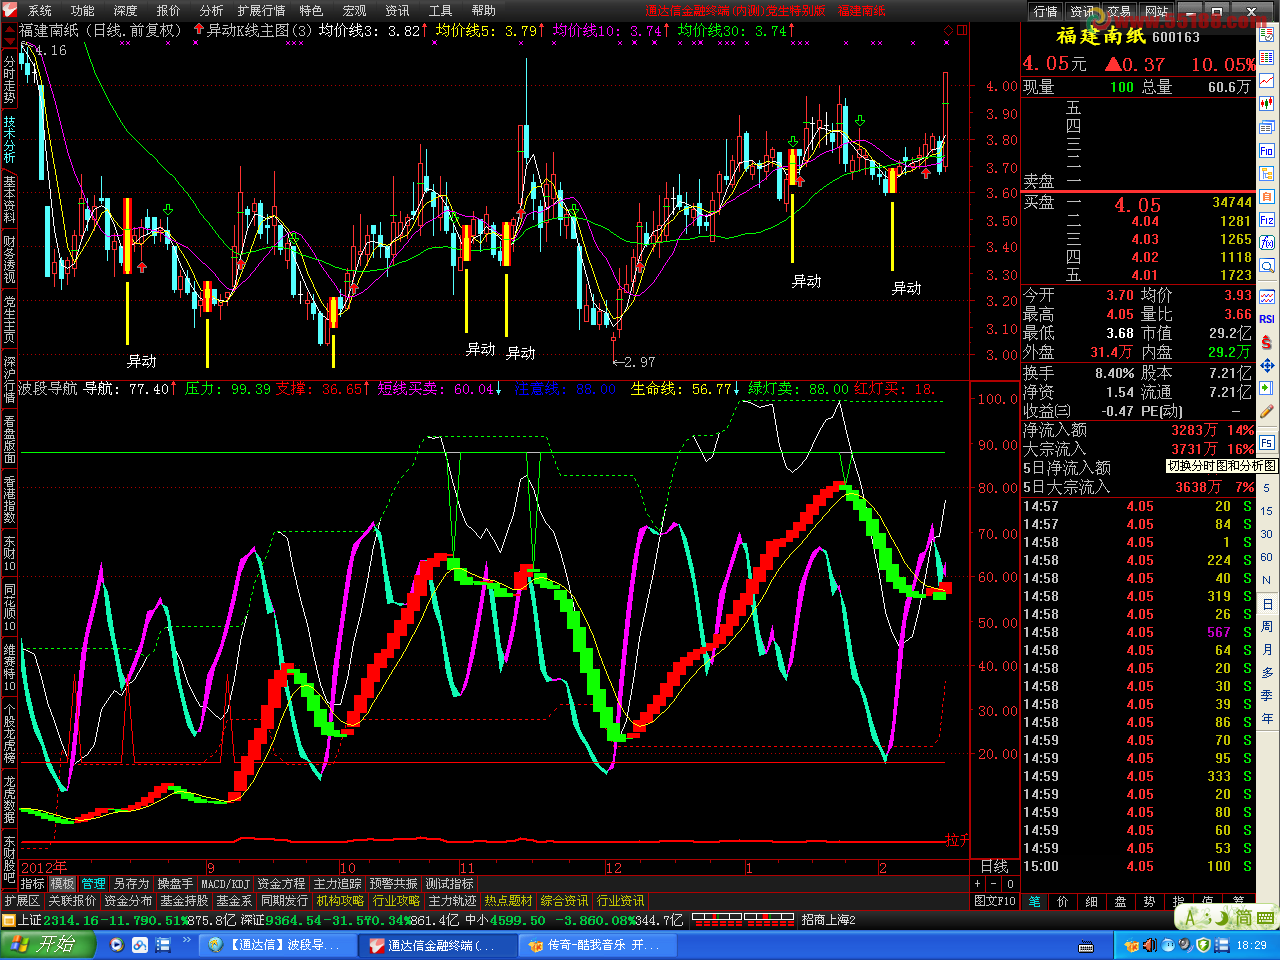This screenshot has width=1280, height=960.
Task: Toggle the F5 time-share analysis chart icon
Action: coord(1266,441)
